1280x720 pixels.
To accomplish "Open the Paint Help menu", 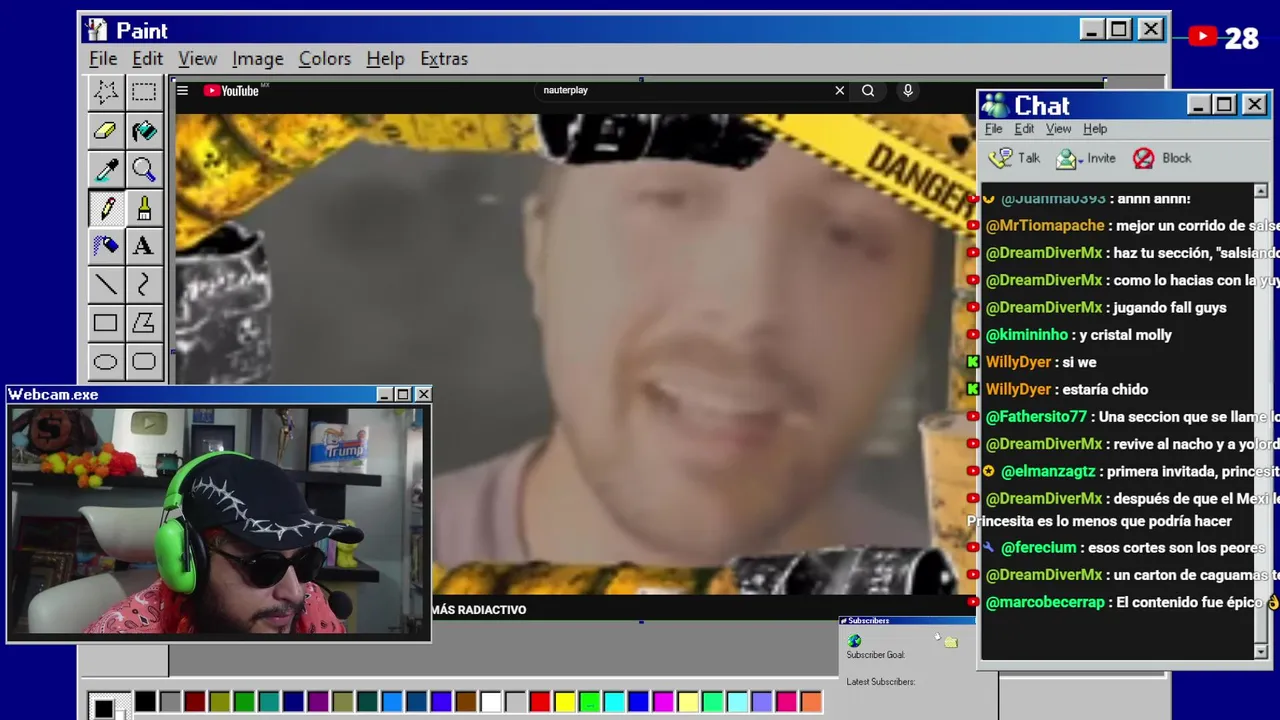I will point(385,59).
